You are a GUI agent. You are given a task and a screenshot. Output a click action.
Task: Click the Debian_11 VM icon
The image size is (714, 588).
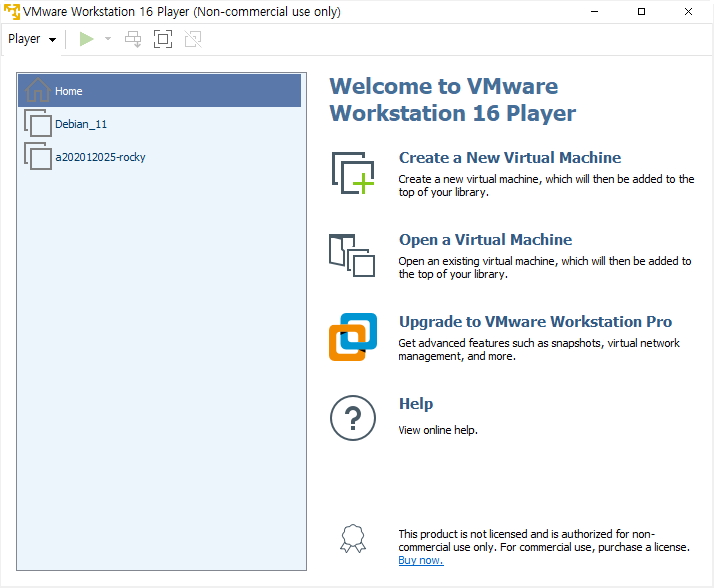(38, 123)
